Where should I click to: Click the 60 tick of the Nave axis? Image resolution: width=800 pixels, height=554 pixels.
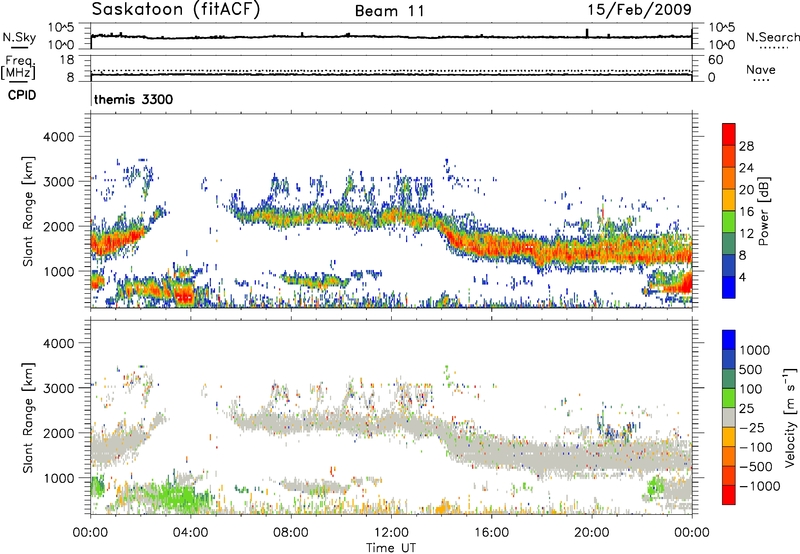click(x=715, y=60)
